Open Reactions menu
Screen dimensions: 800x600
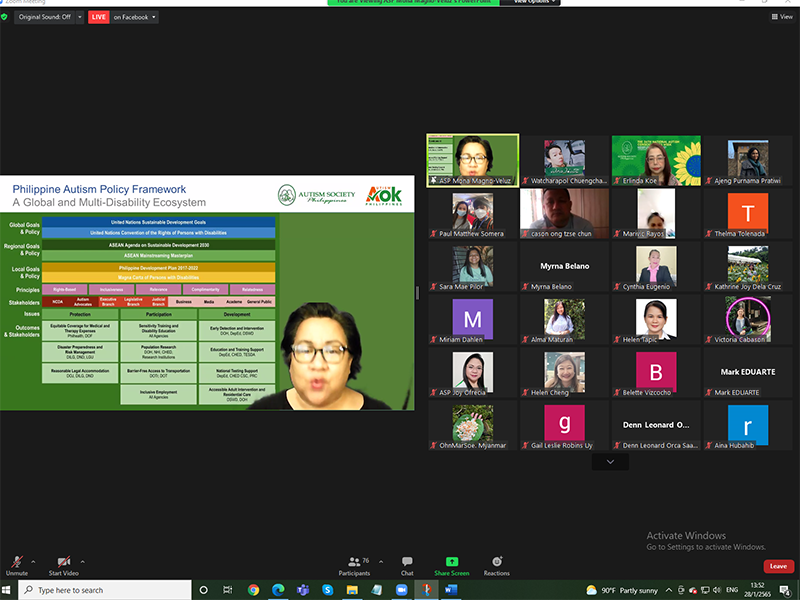496,566
